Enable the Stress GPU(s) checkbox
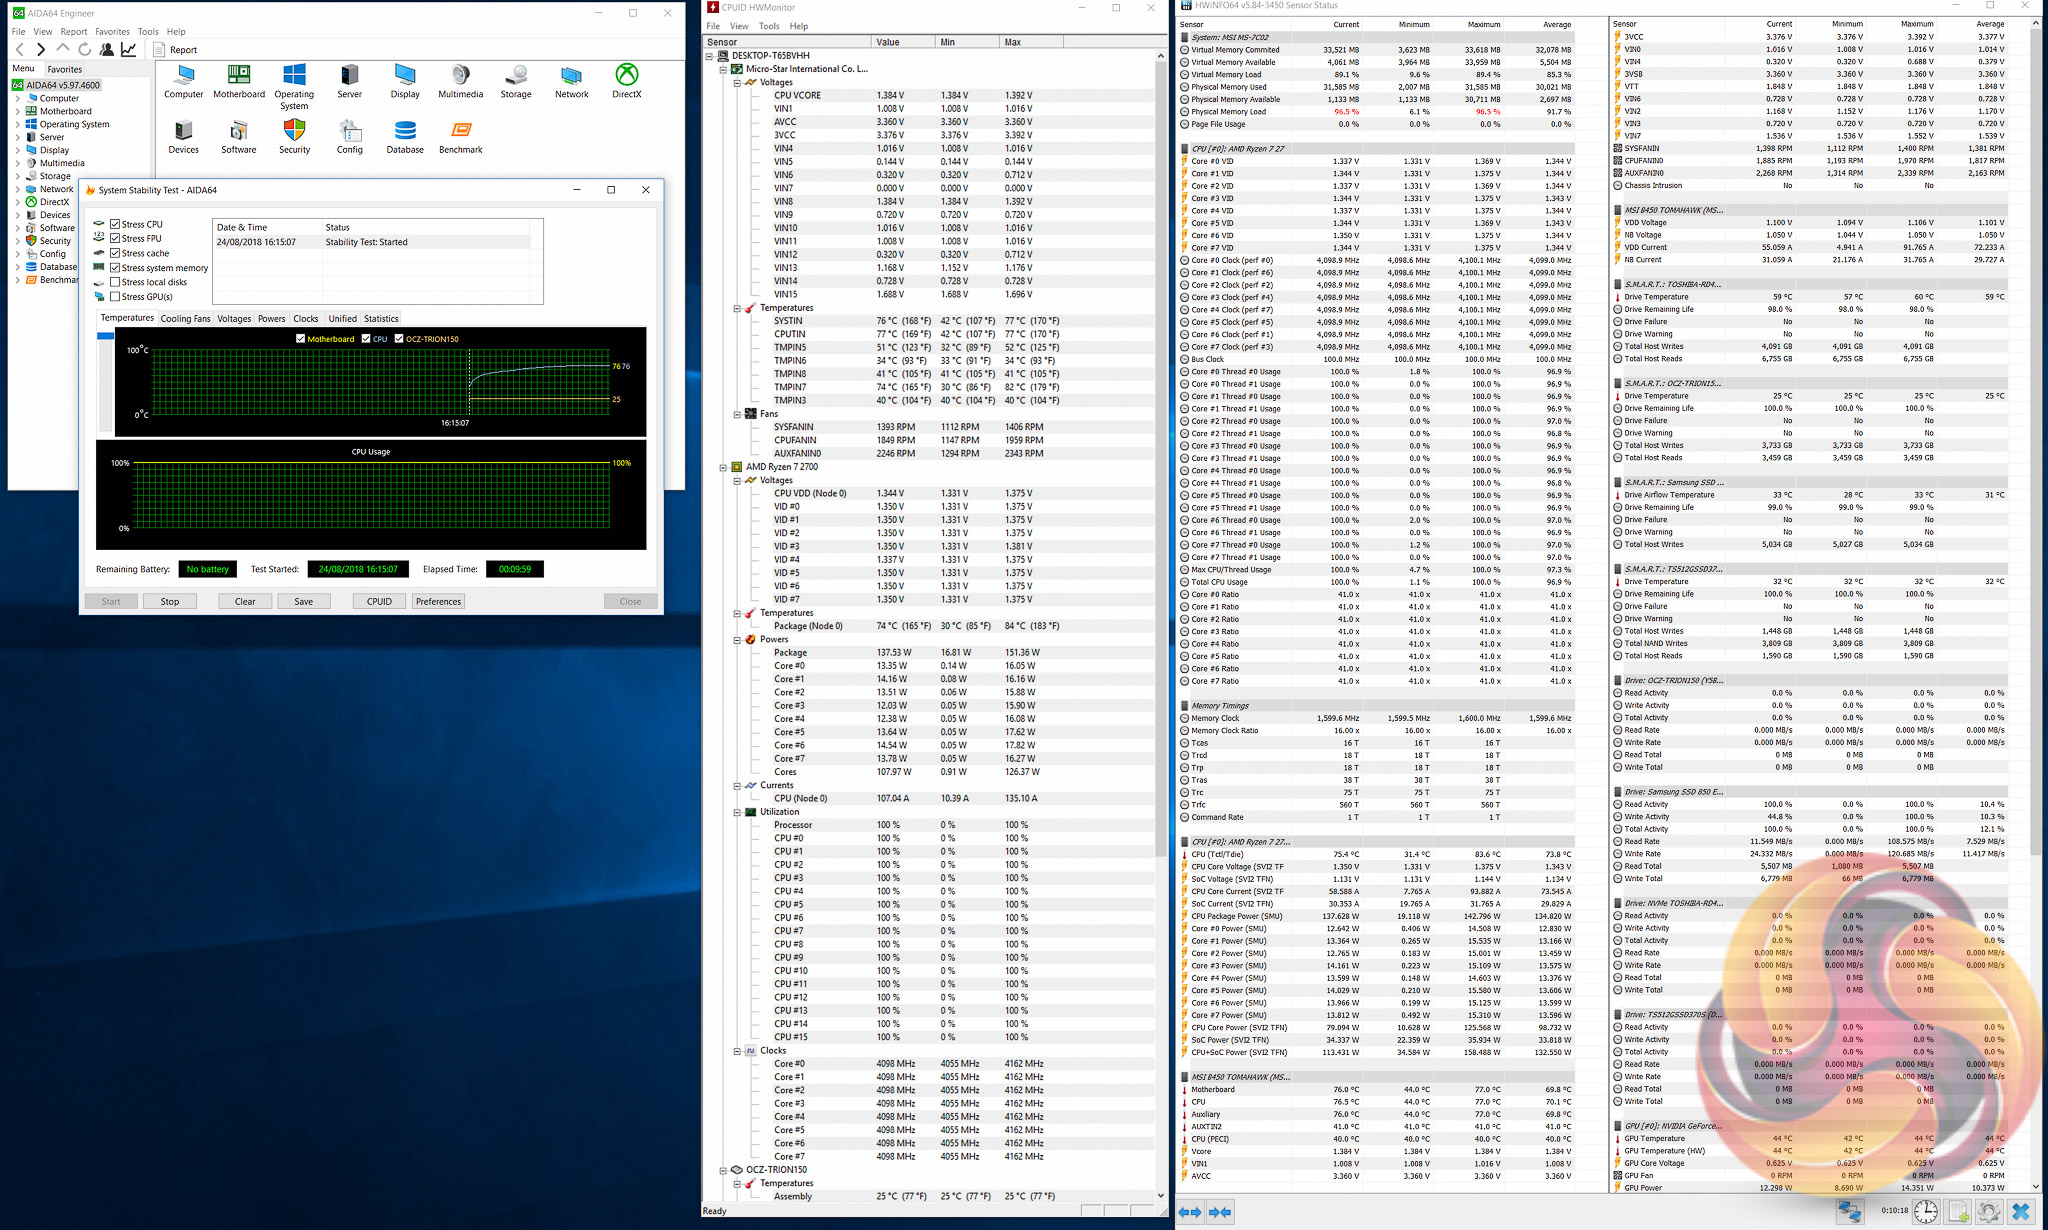The width and height of the screenshot is (2048, 1230). [116, 297]
